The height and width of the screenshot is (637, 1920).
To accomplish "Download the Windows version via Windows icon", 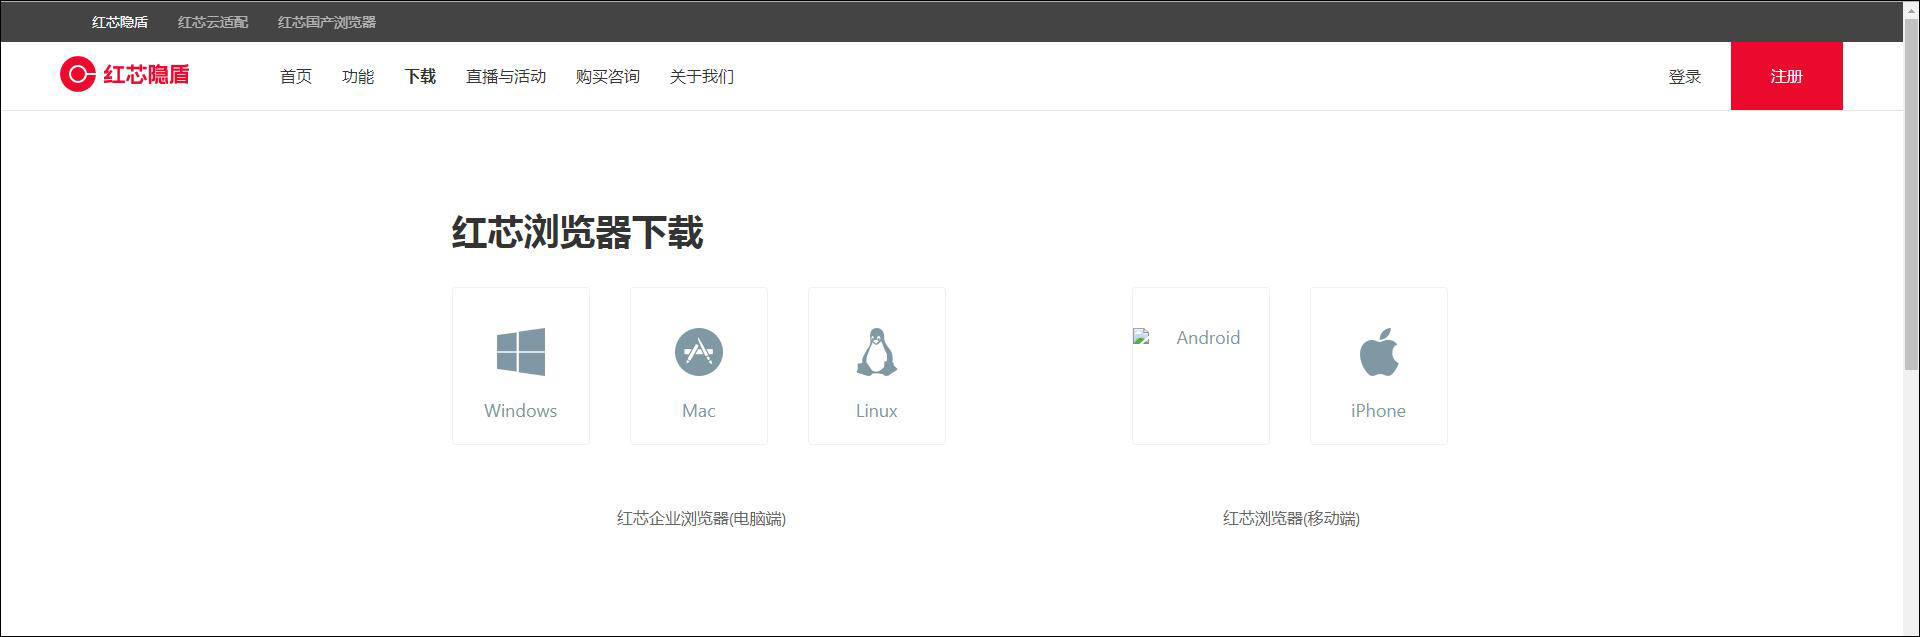I will (x=521, y=352).
